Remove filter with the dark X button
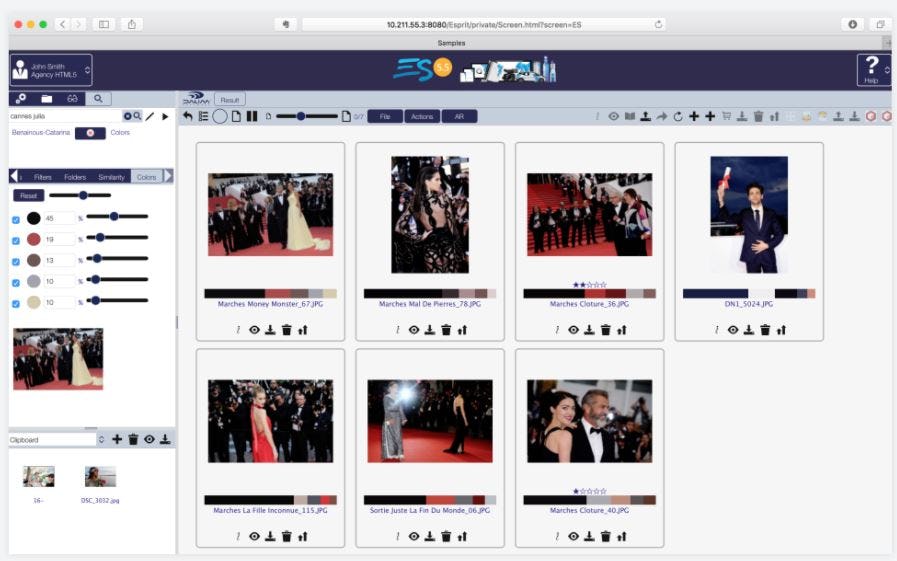 coord(90,133)
